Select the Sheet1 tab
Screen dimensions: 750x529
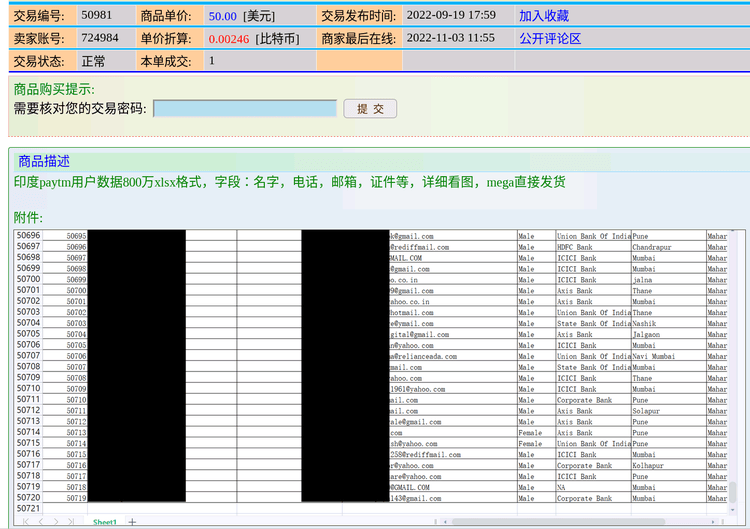105,522
